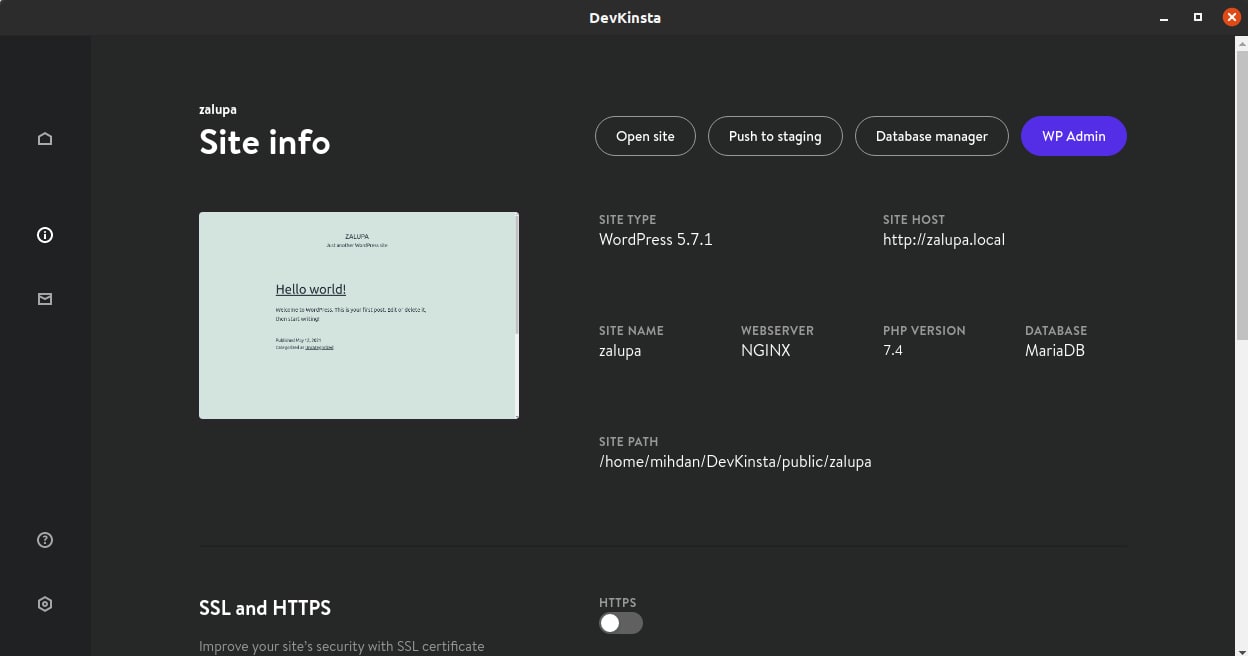The width and height of the screenshot is (1248, 656).
Task: Click the NGINX webserver value
Action: click(x=766, y=351)
